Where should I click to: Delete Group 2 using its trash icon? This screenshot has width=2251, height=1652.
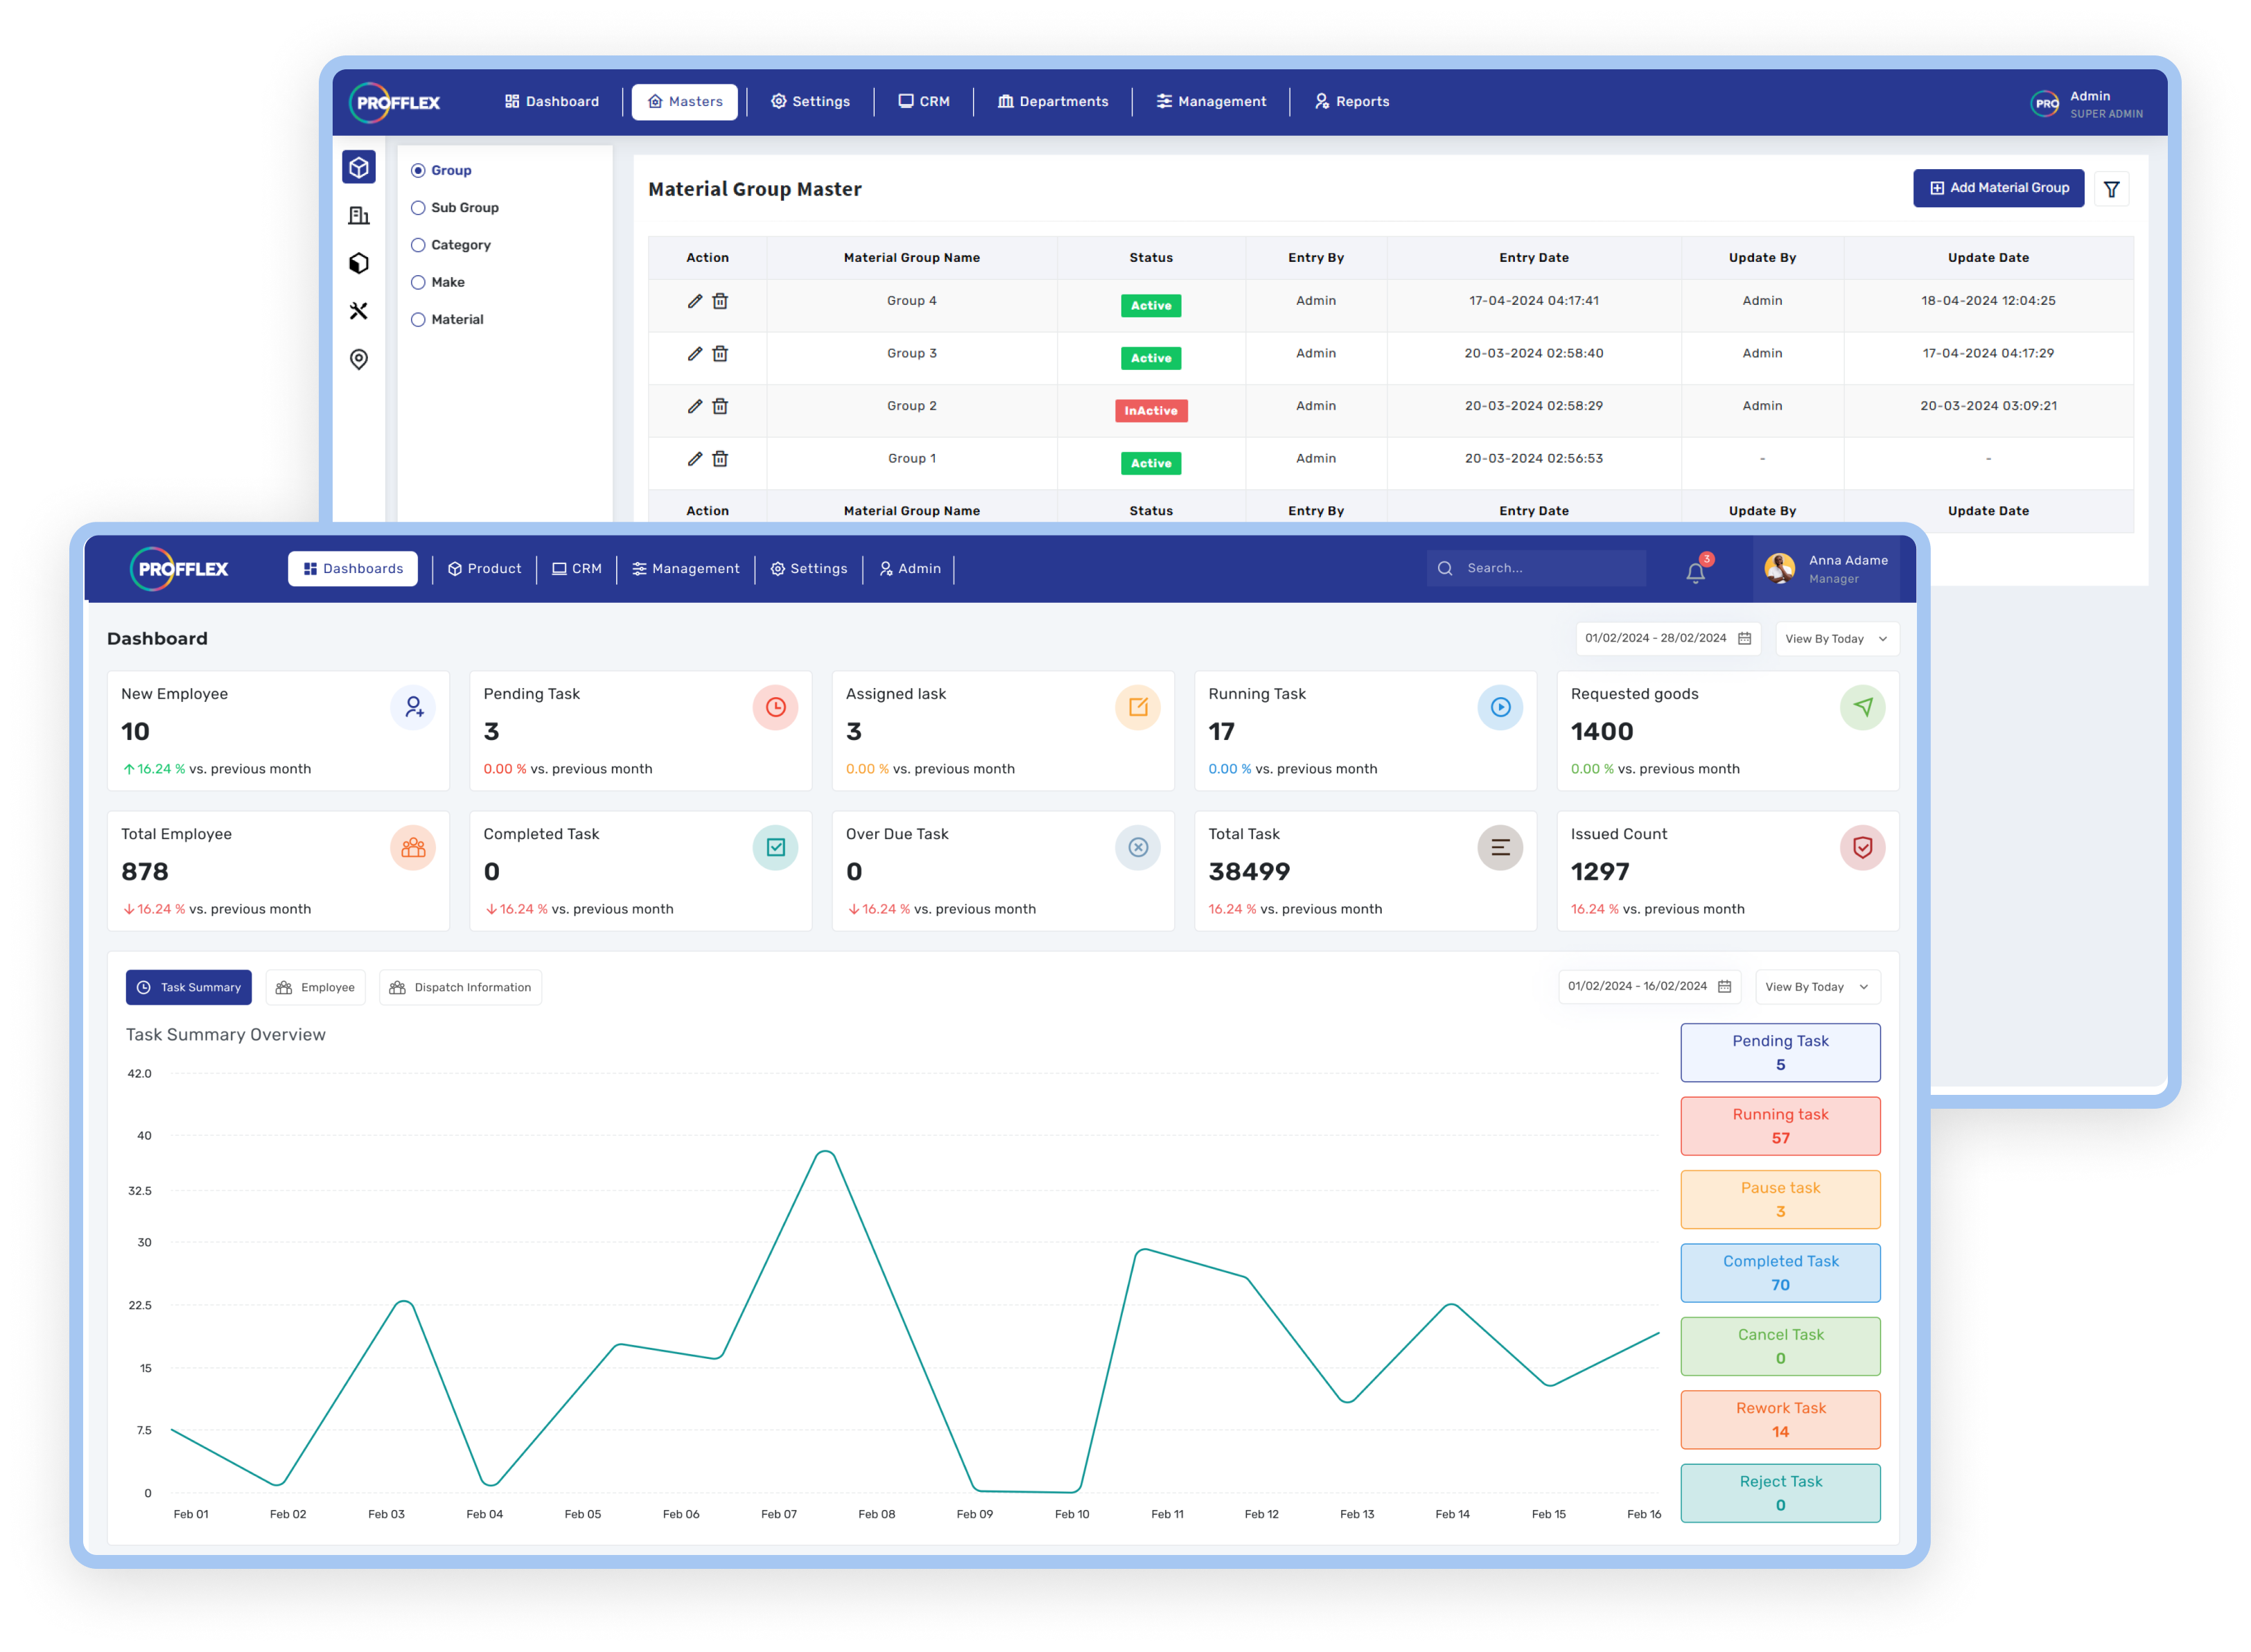click(x=720, y=406)
